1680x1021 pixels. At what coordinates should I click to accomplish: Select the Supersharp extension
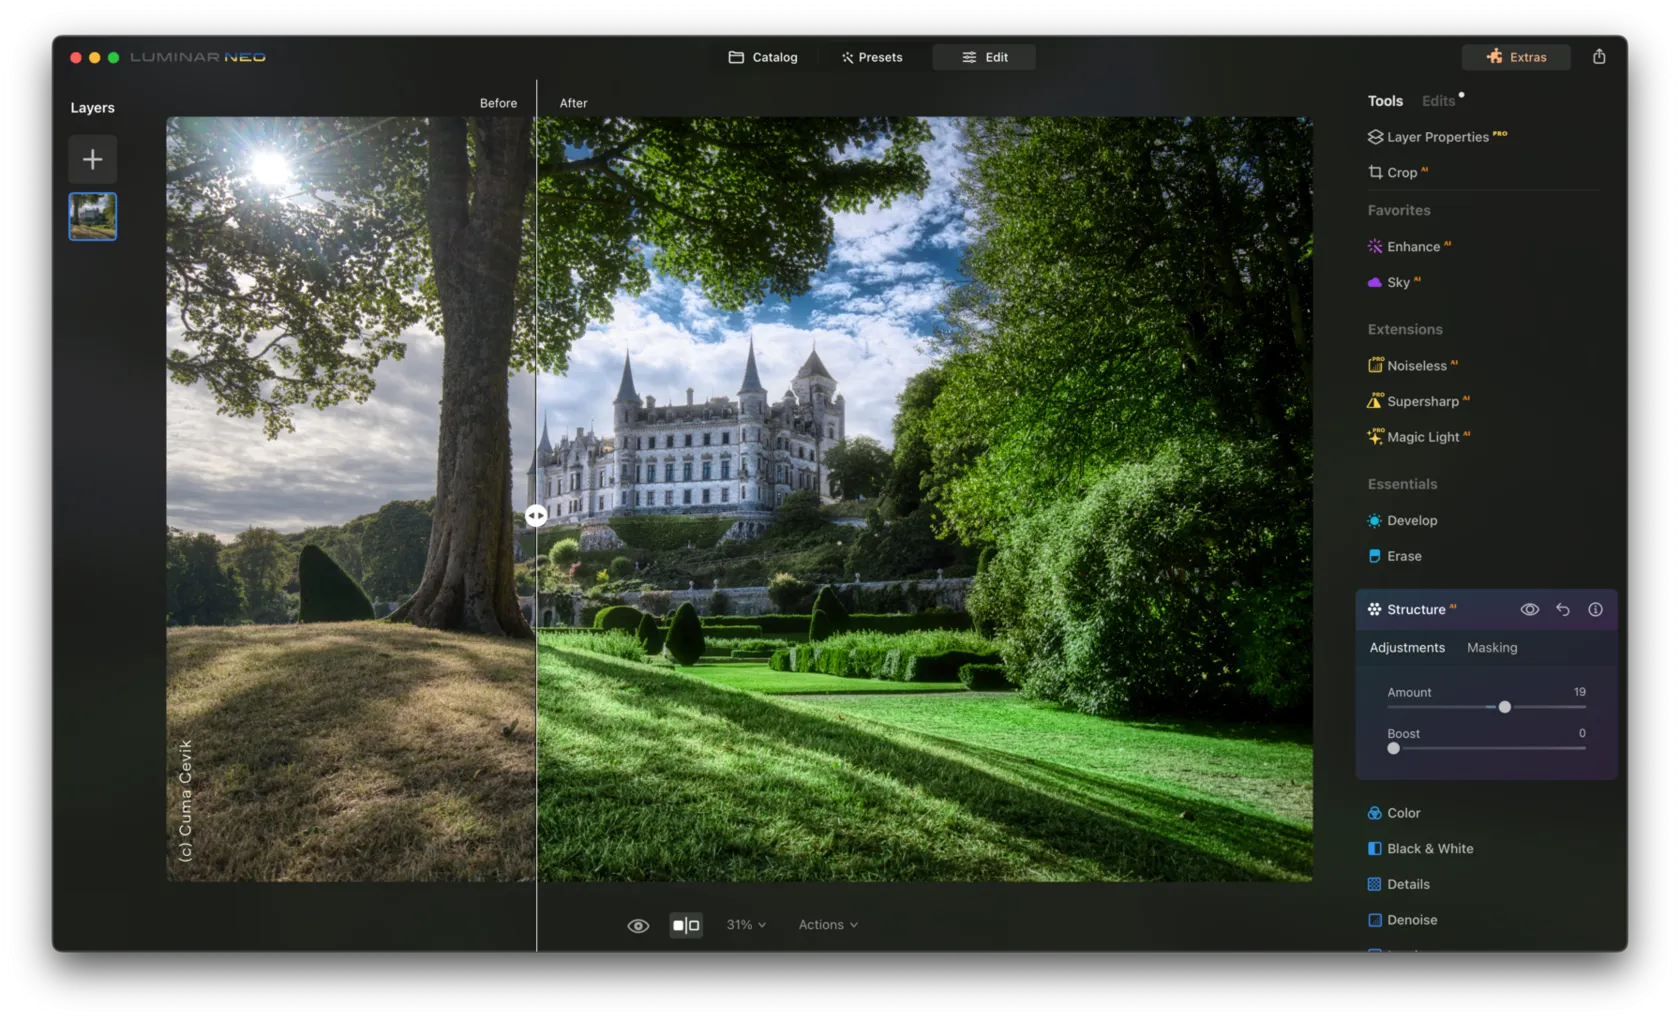point(1421,402)
